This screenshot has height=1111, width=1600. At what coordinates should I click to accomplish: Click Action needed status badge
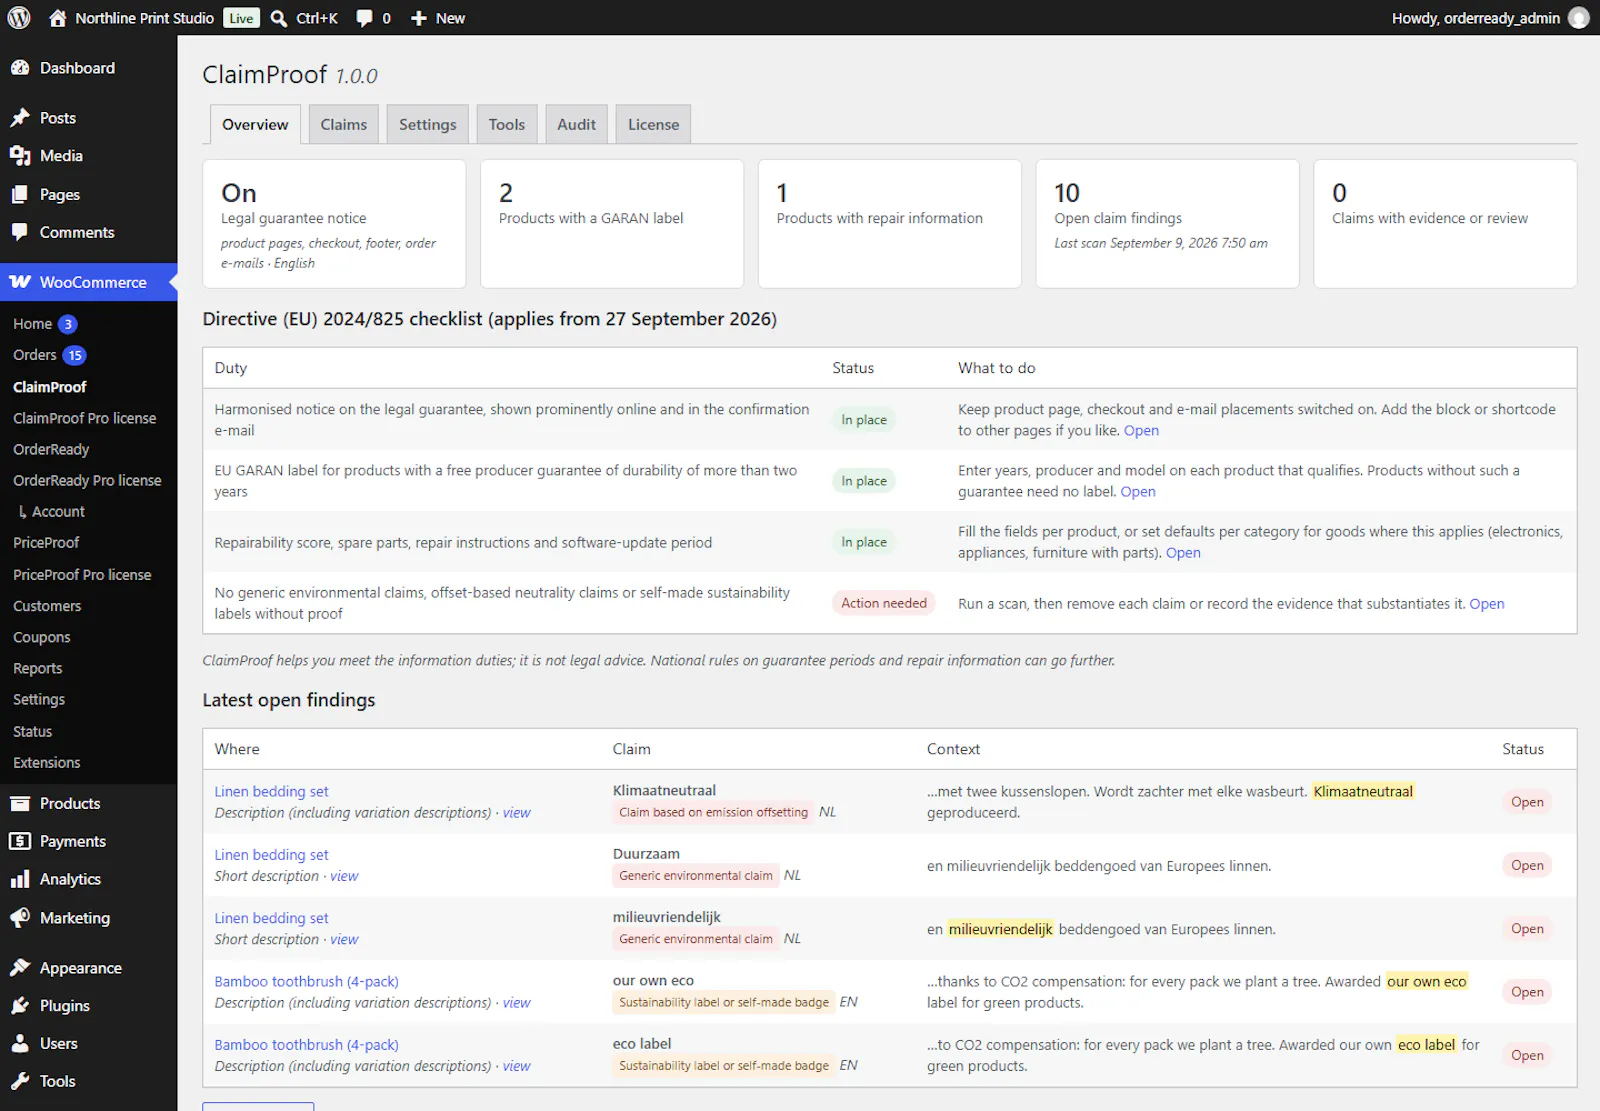click(884, 603)
